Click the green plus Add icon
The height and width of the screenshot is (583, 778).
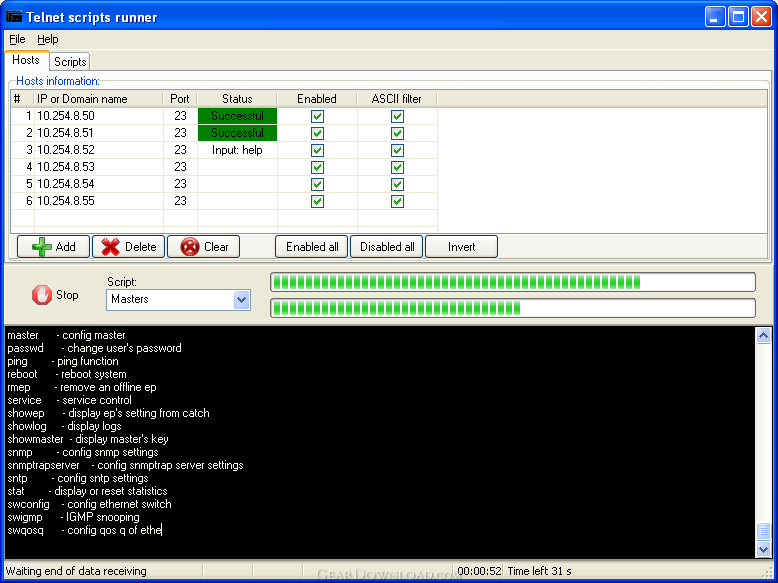[42, 247]
